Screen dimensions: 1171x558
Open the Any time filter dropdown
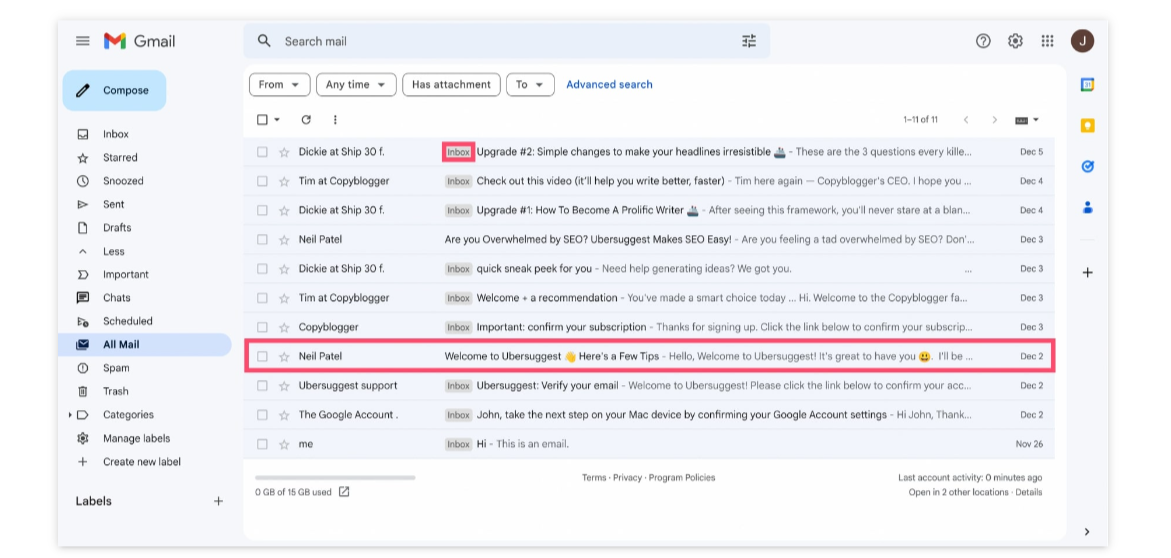[x=356, y=84]
